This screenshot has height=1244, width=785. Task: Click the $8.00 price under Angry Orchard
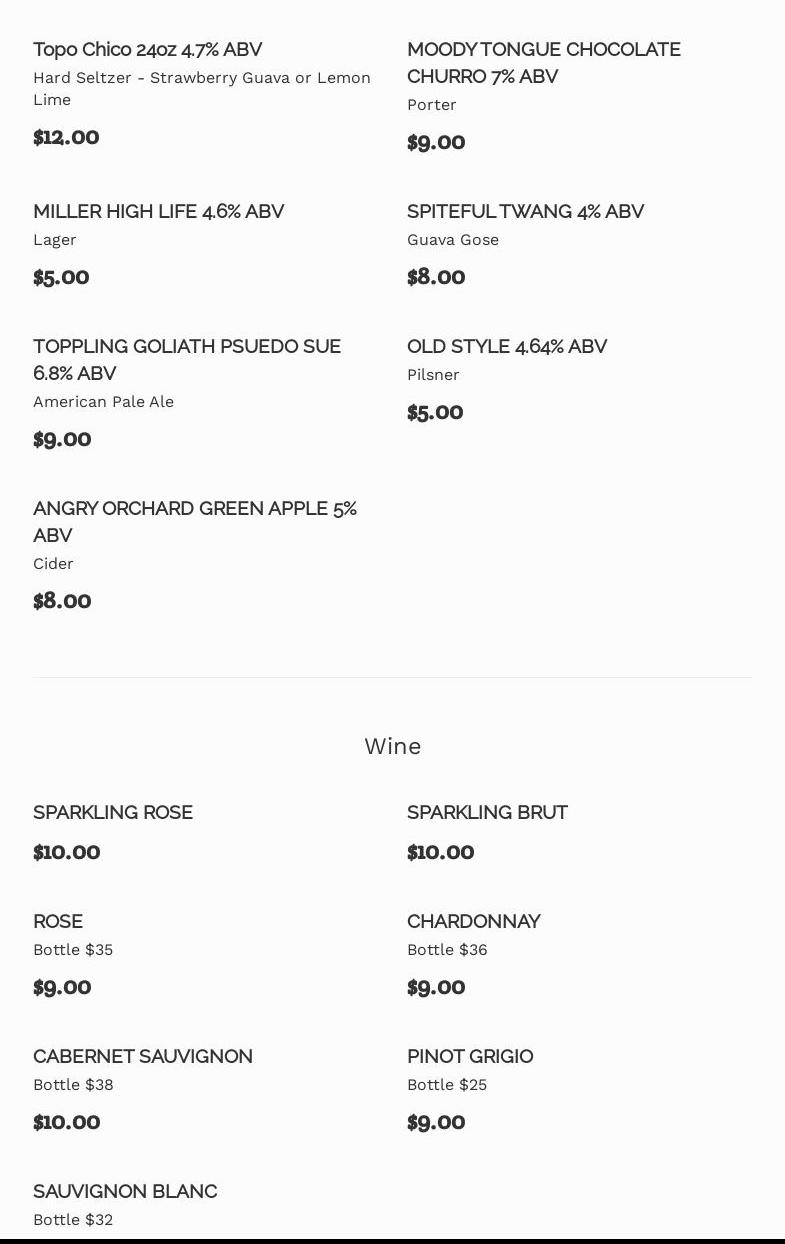62,601
